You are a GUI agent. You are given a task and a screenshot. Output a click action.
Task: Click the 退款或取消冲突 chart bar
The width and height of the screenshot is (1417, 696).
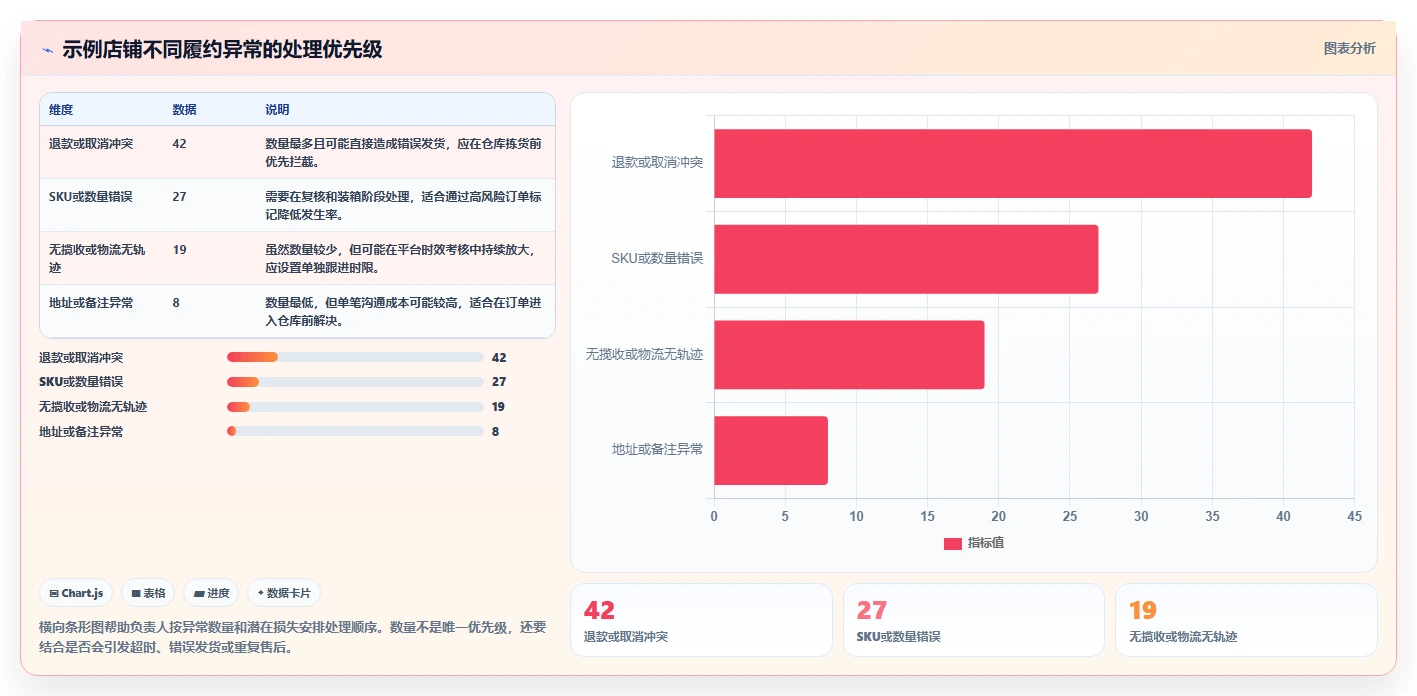pyautogui.click(x=1013, y=163)
